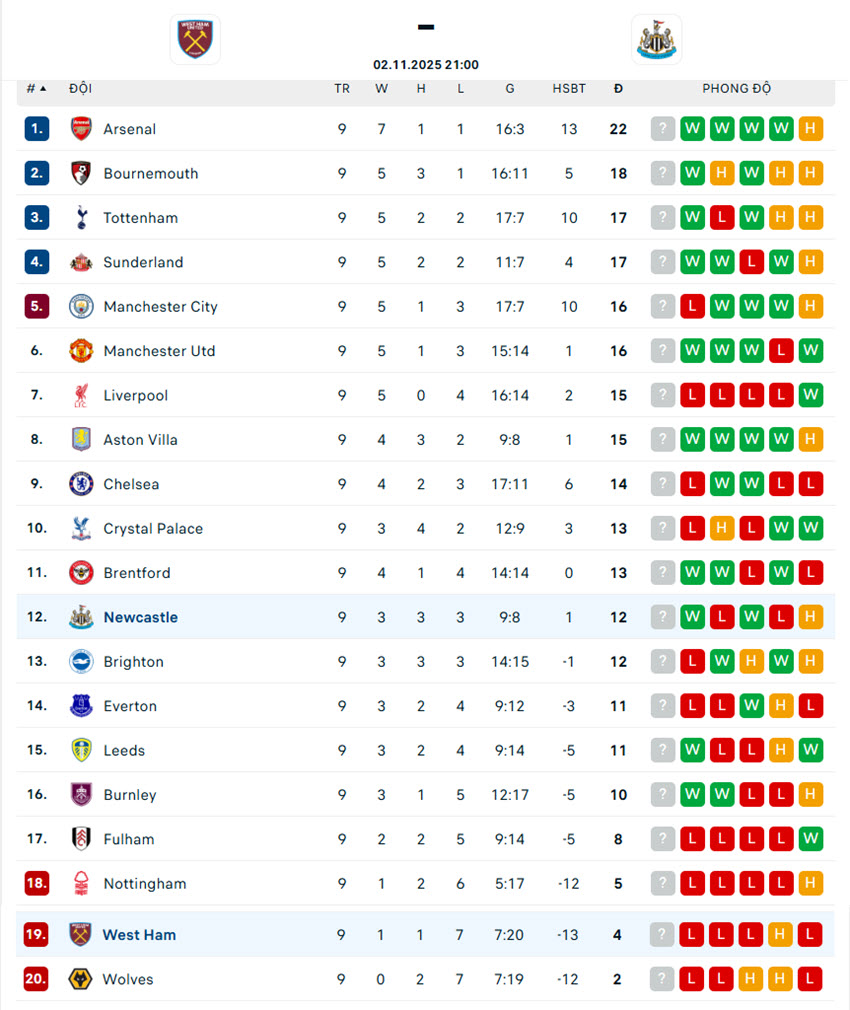Click the Everton club logo
This screenshot has width=850, height=1010.
pyautogui.click(x=81, y=706)
